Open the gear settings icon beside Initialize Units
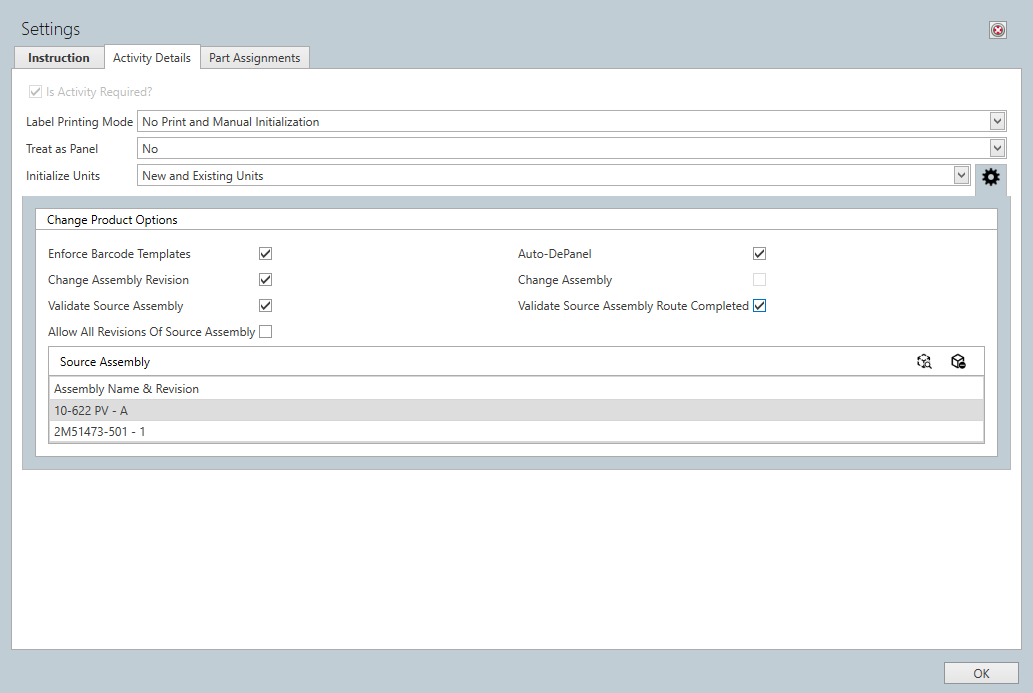The width and height of the screenshot is (1033, 693). click(x=990, y=177)
